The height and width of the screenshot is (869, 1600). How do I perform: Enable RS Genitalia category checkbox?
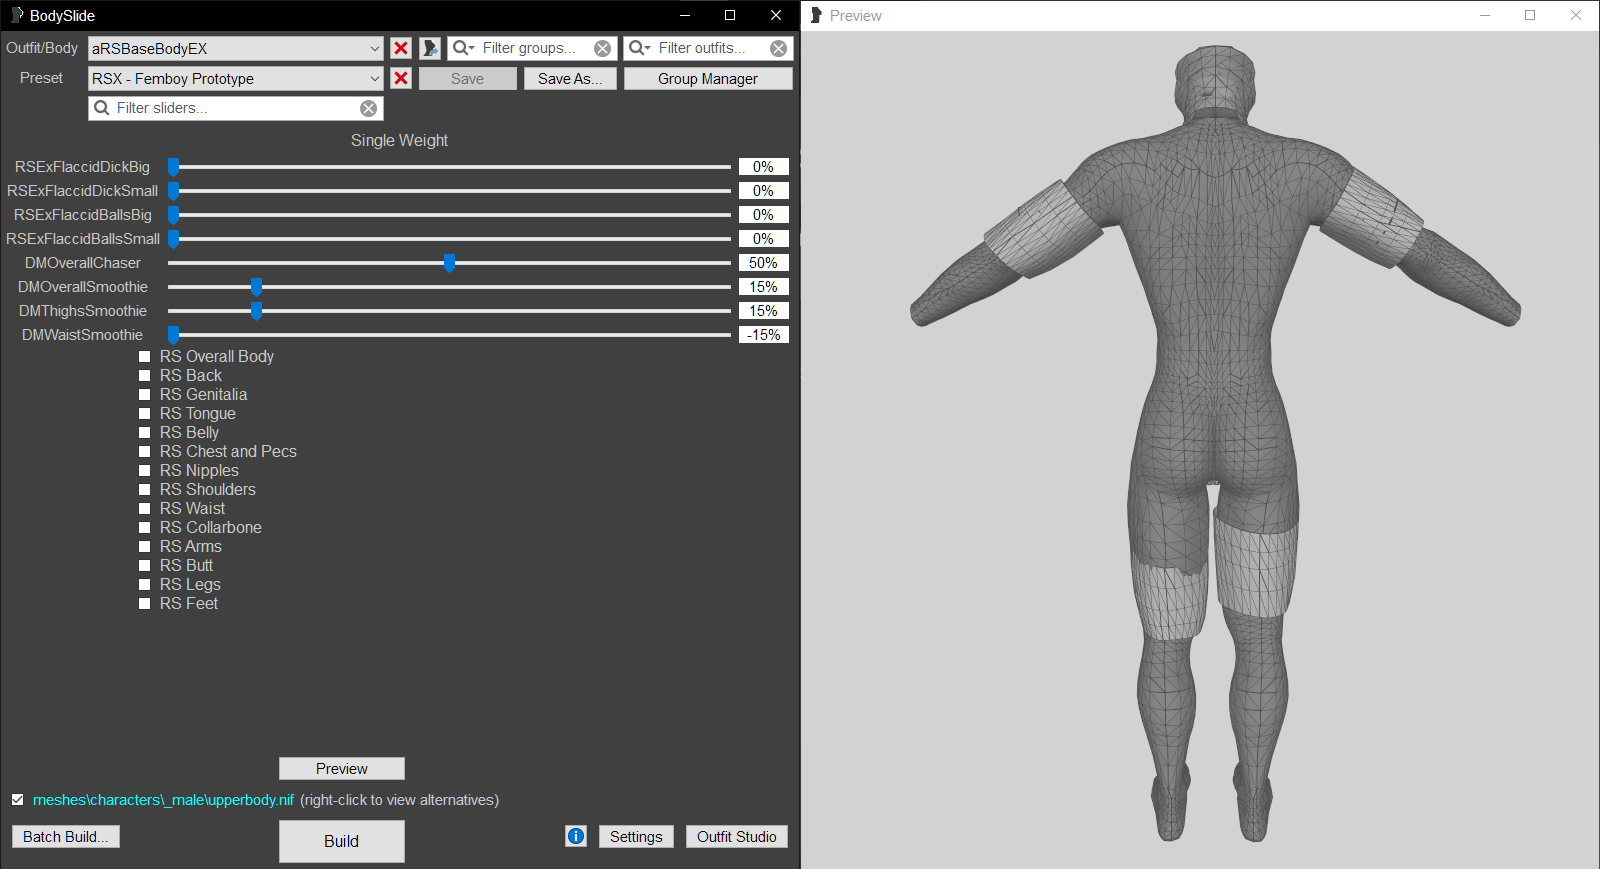point(144,394)
